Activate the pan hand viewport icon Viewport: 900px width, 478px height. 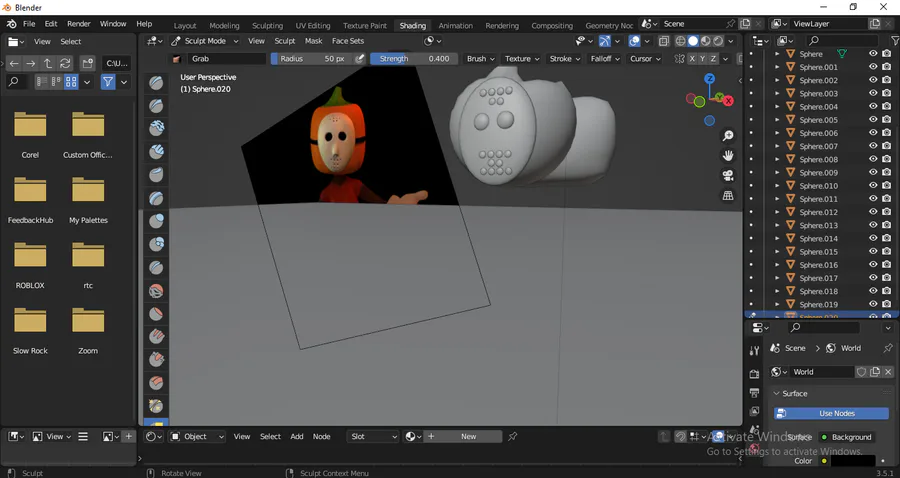(x=728, y=156)
